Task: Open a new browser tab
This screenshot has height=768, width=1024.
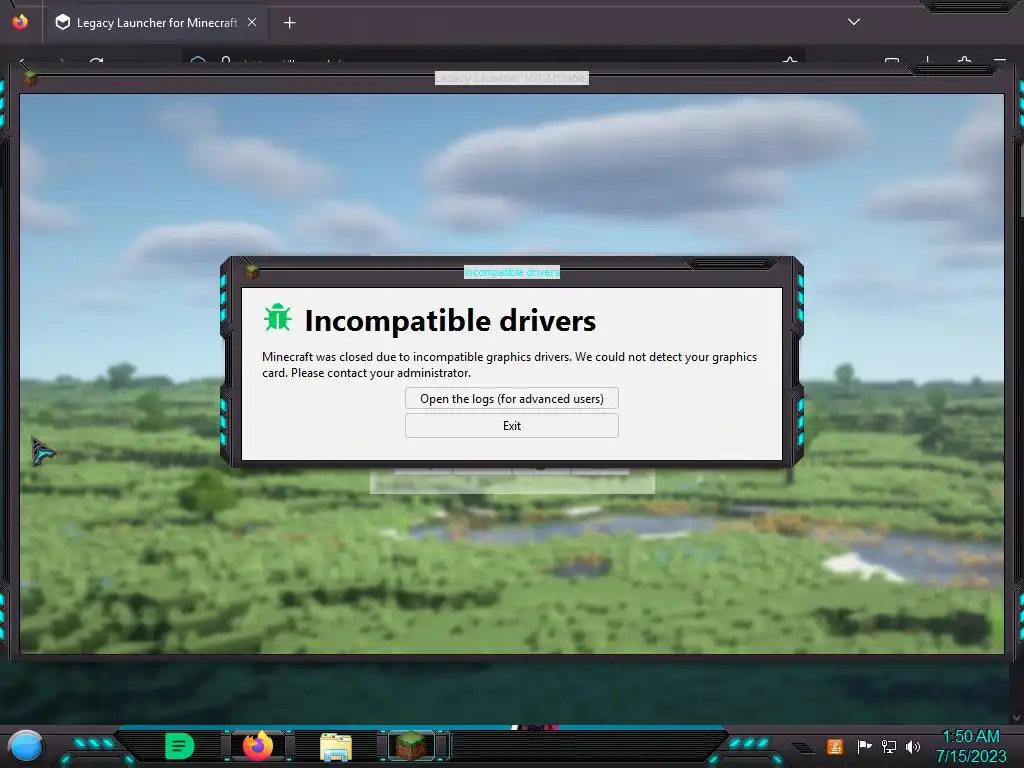Action: (x=289, y=23)
